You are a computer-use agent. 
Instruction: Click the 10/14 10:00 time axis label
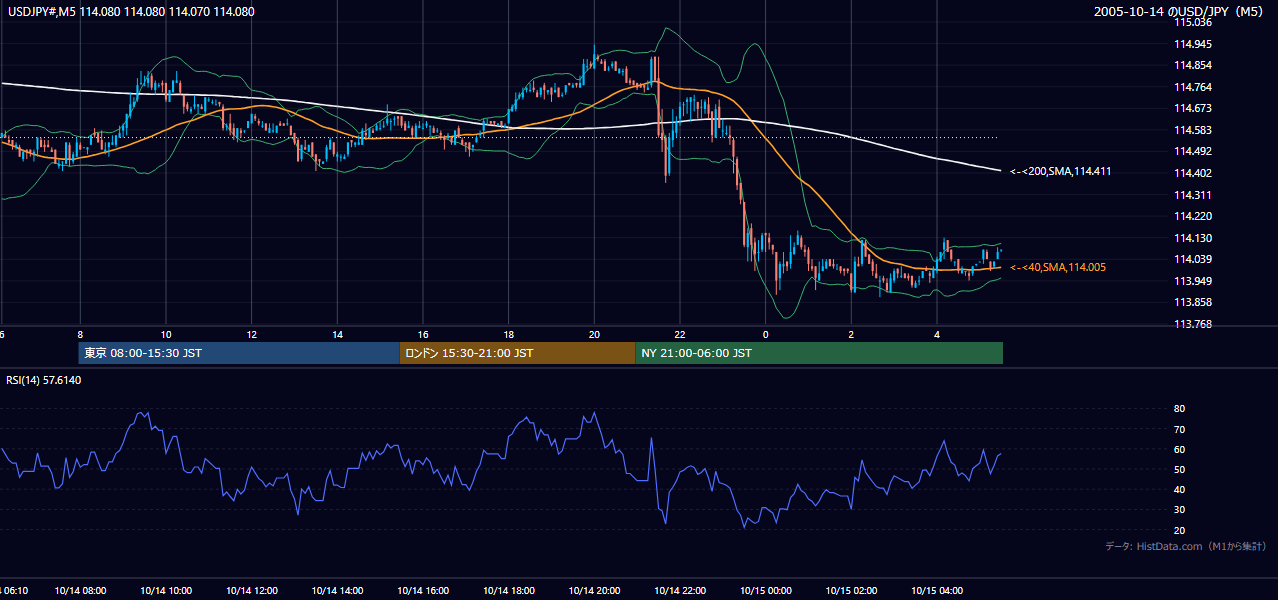[166, 591]
